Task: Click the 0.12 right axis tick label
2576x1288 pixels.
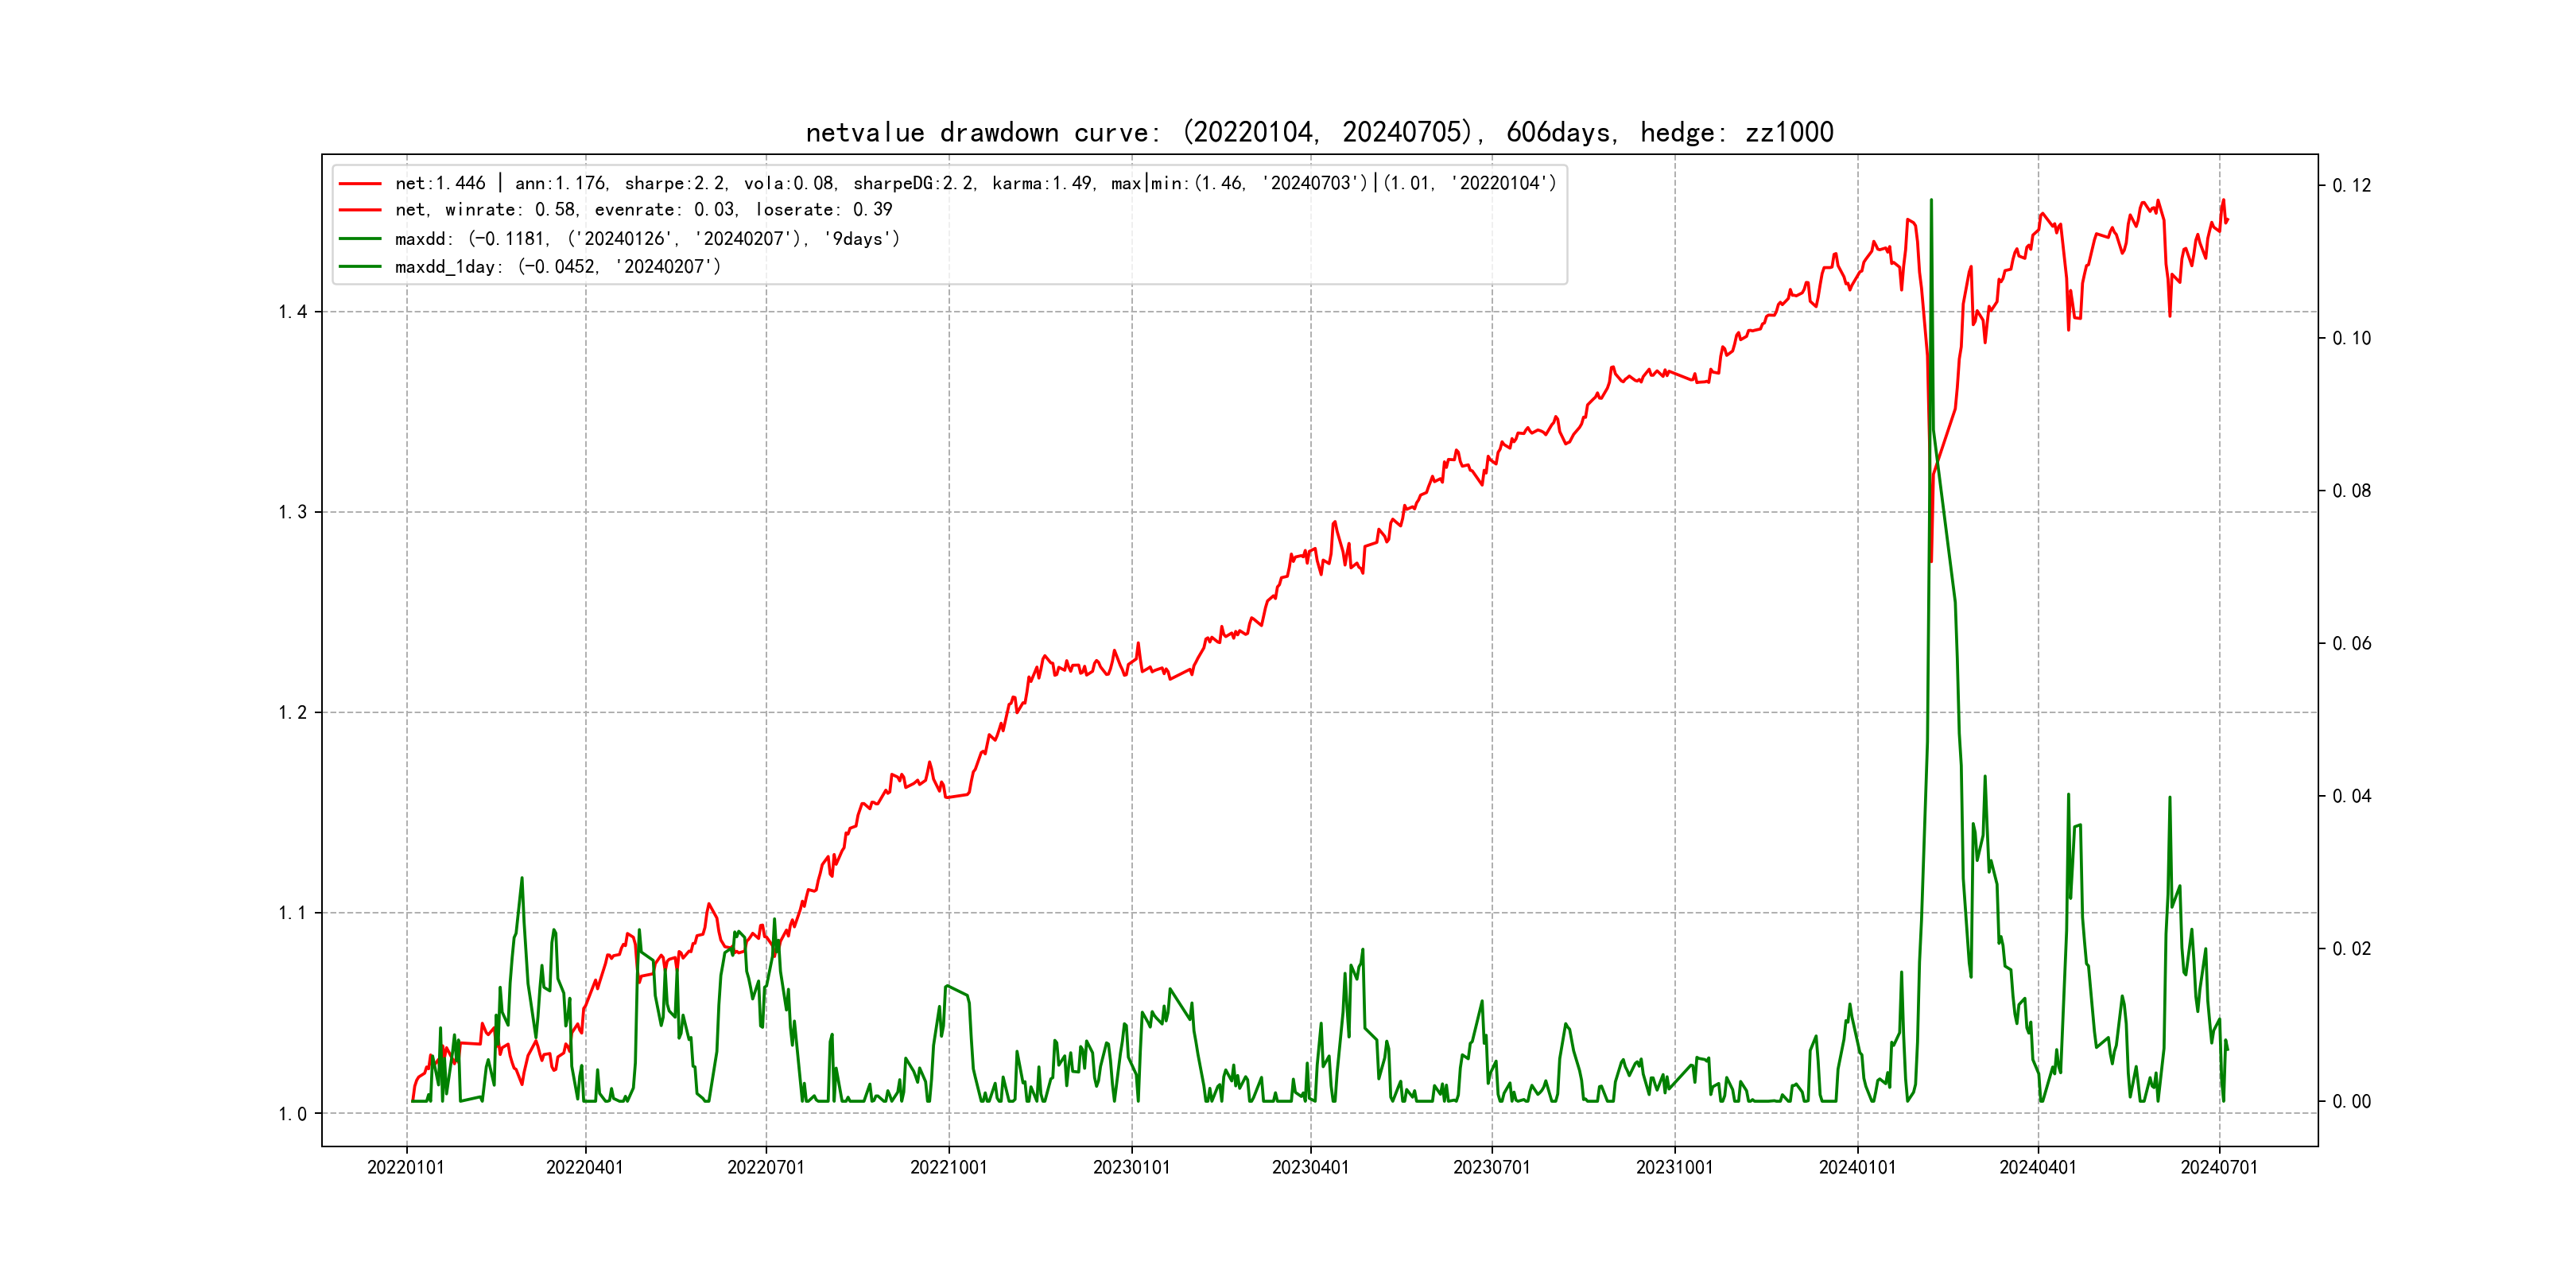Action: click(2351, 186)
